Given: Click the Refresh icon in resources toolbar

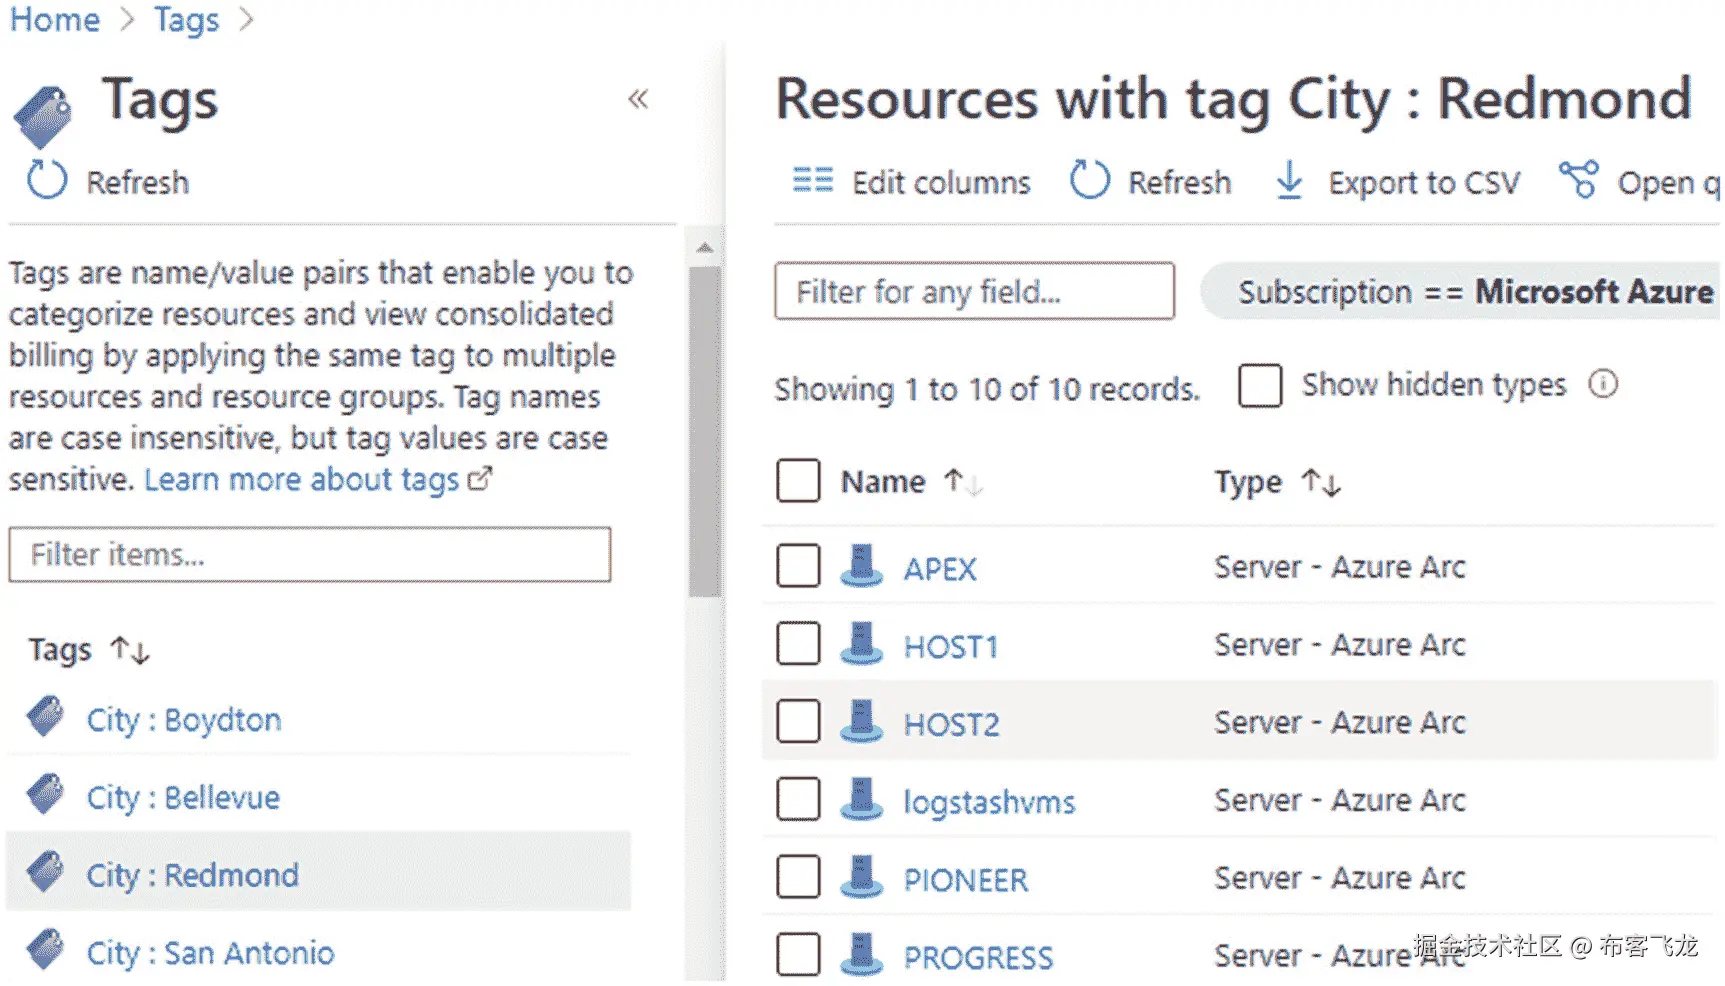Looking at the screenshot, I should [1089, 181].
